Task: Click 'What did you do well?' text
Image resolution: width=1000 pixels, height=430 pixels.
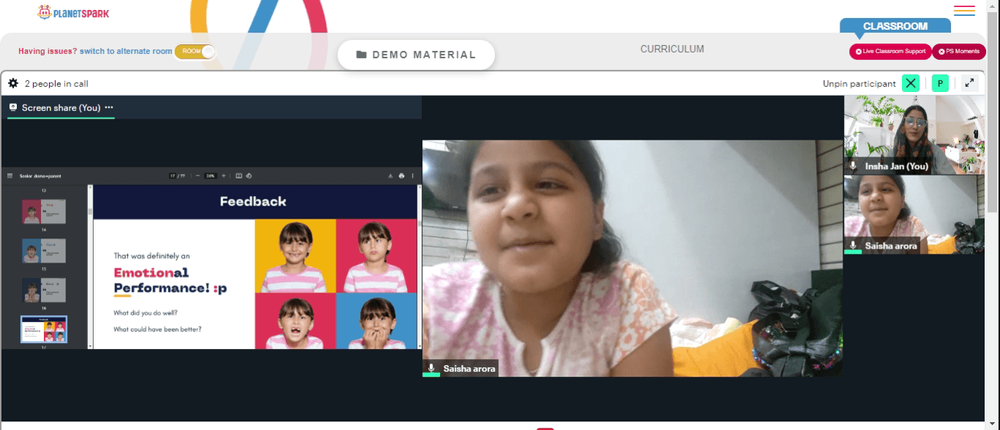Action: pyautogui.click(x=145, y=313)
